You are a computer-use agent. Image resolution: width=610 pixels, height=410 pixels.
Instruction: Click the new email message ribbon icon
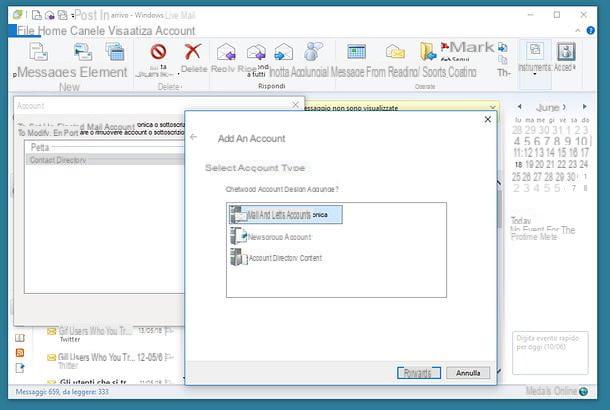pyautogui.click(x=38, y=52)
